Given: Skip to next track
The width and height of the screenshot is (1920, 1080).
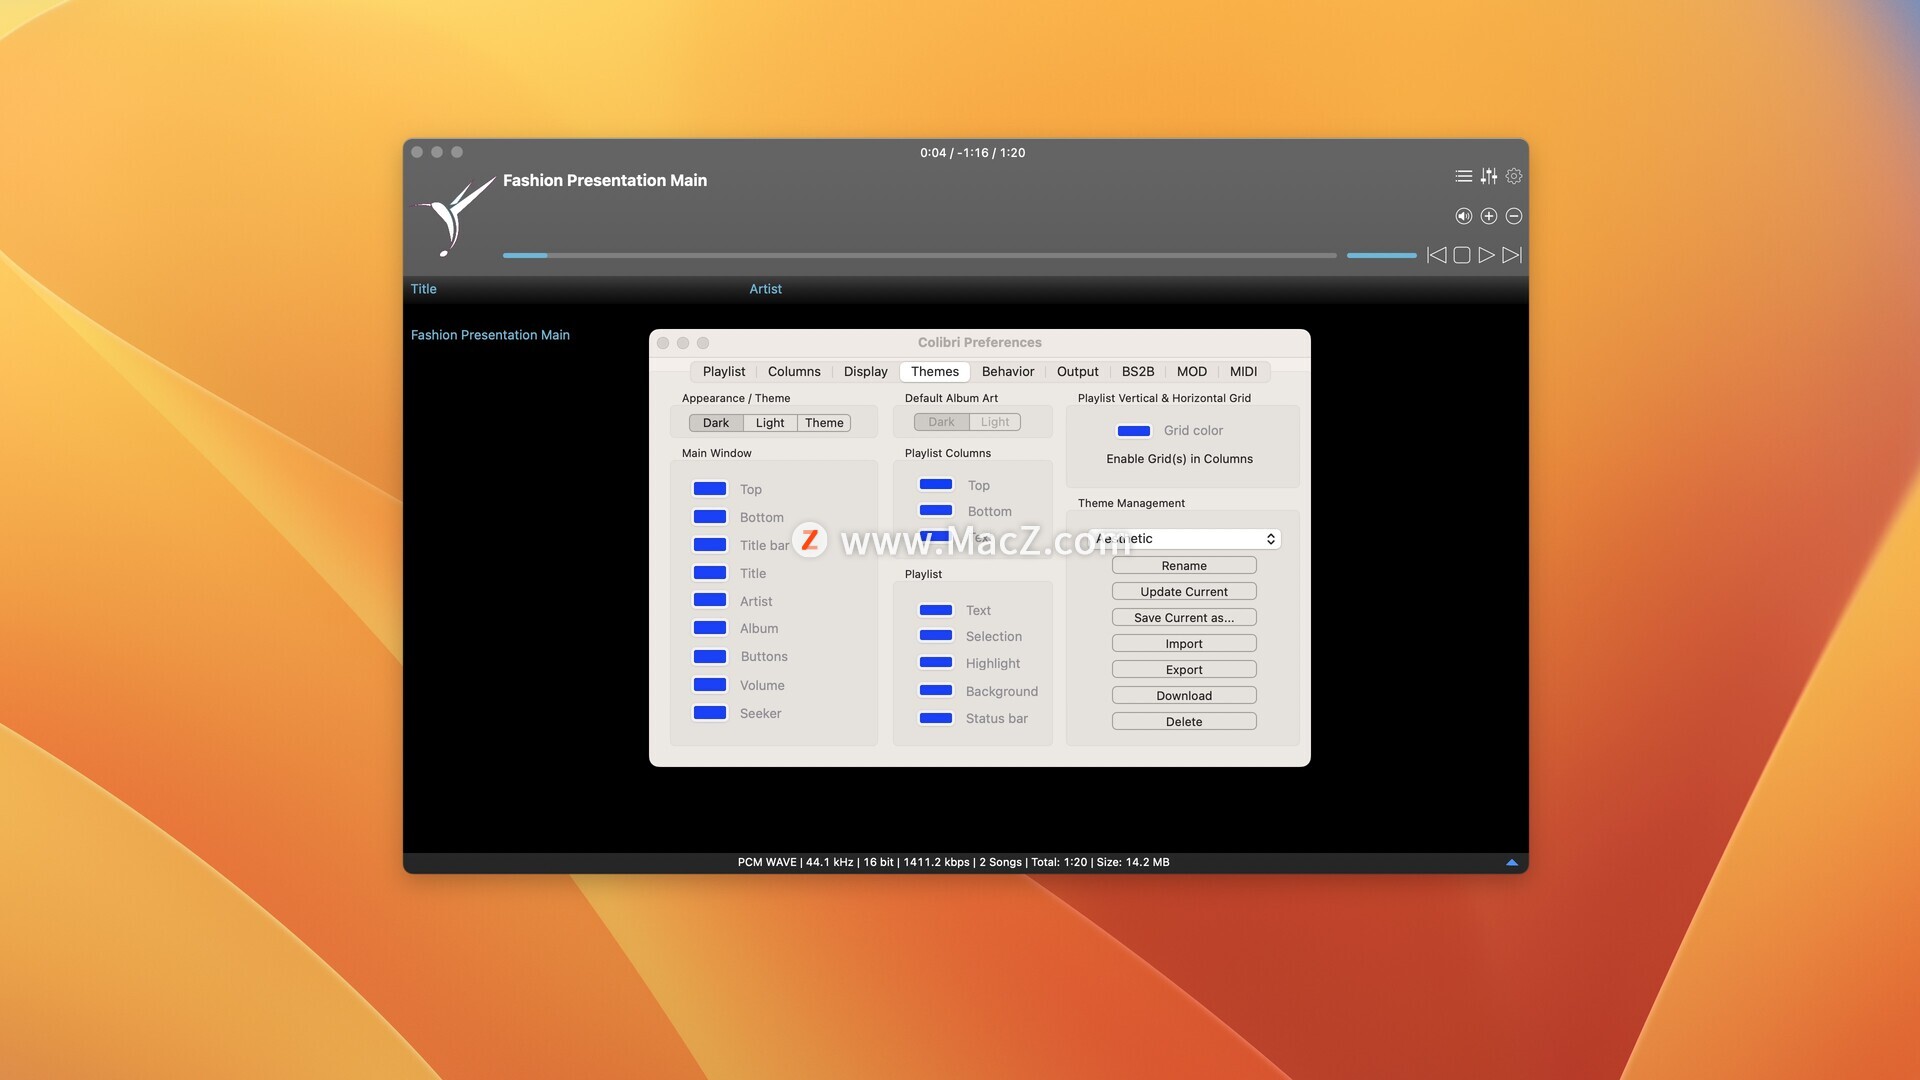Looking at the screenshot, I should (1513, 255).
